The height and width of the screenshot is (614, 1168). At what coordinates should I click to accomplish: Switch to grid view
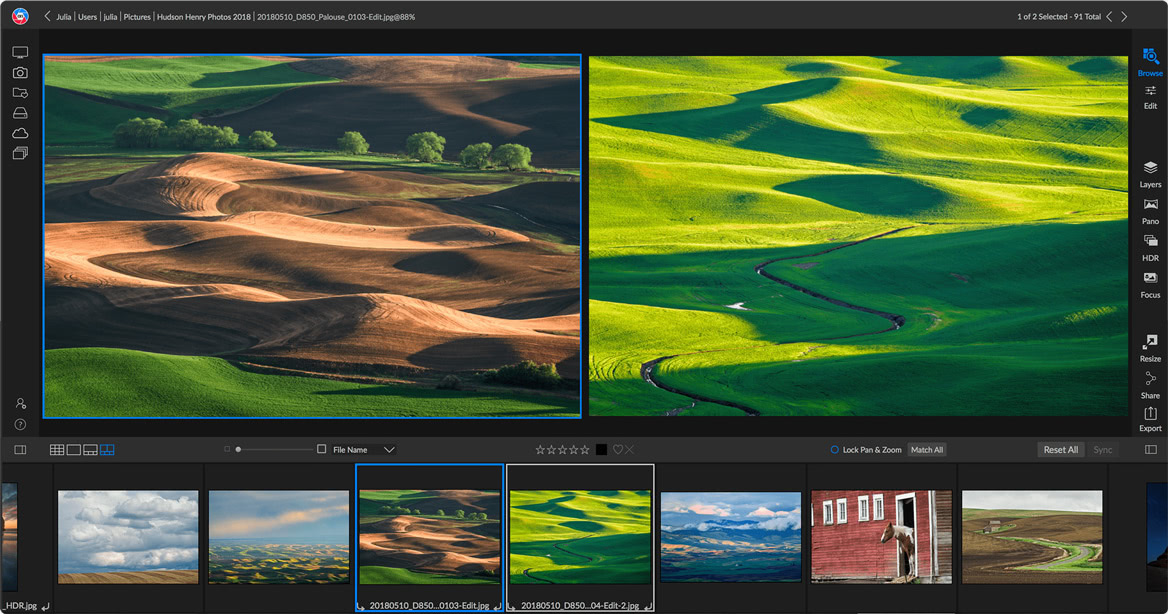click(x=57, y=449)
